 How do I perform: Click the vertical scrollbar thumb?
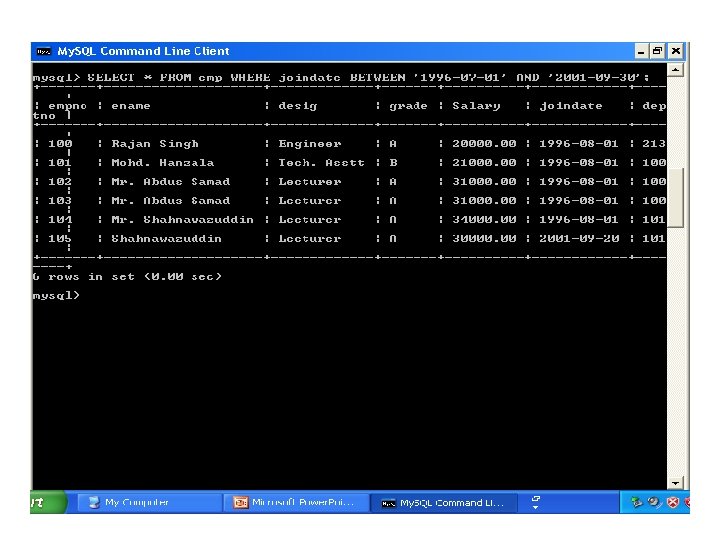pyautogui.click(x=675, y=198)
